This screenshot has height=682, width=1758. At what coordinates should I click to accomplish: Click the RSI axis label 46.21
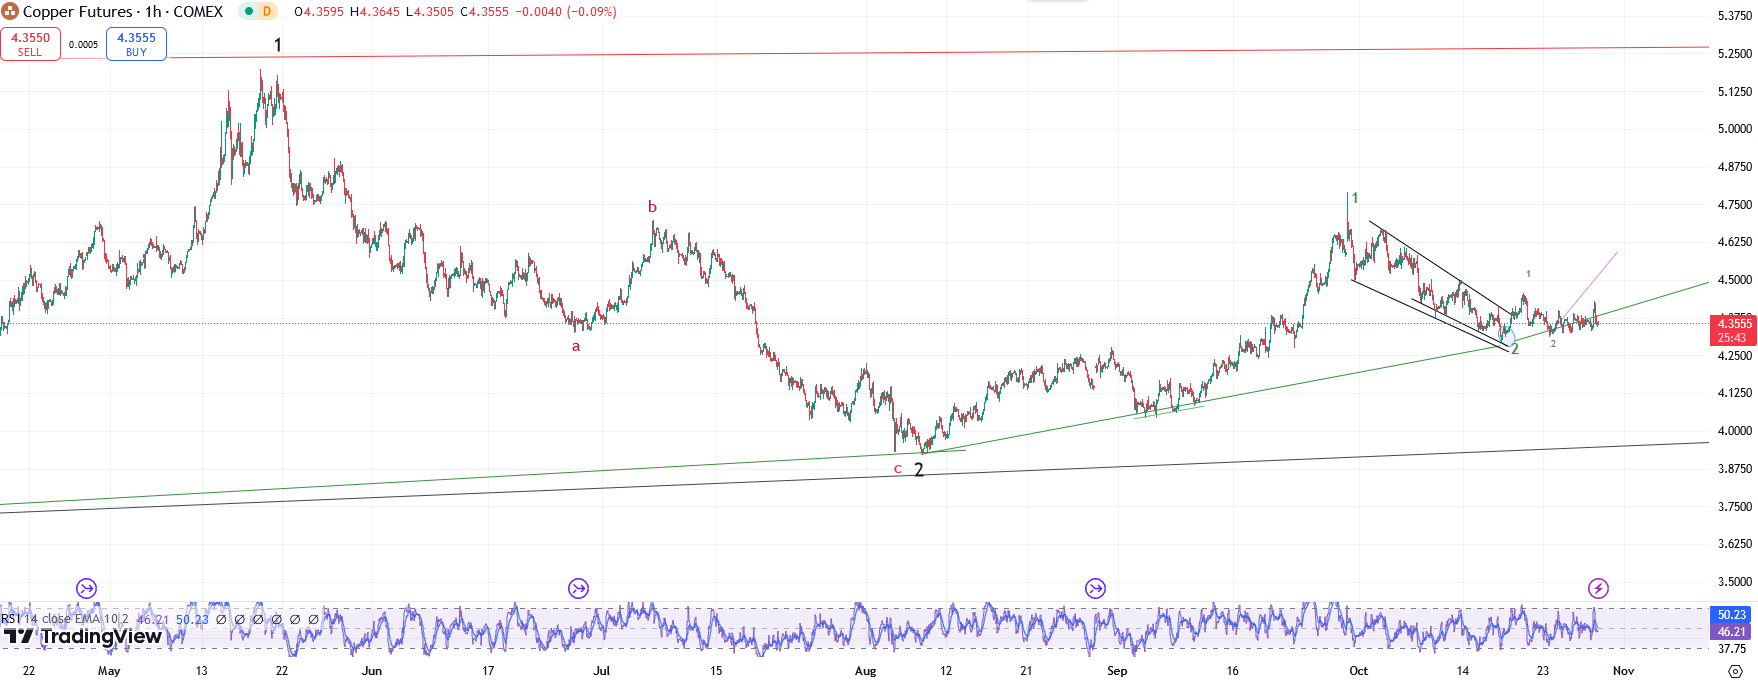click(1732, 631)
